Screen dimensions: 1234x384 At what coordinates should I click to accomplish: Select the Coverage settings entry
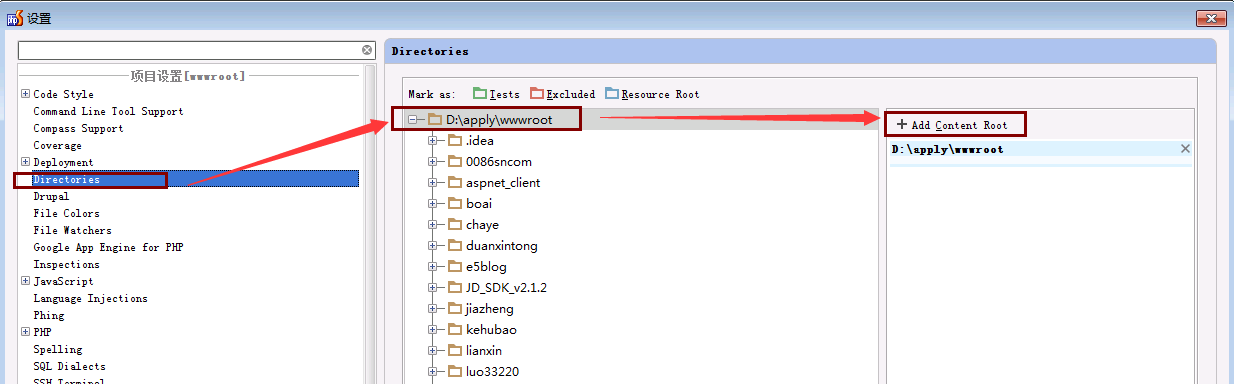(x=57, y=145)
